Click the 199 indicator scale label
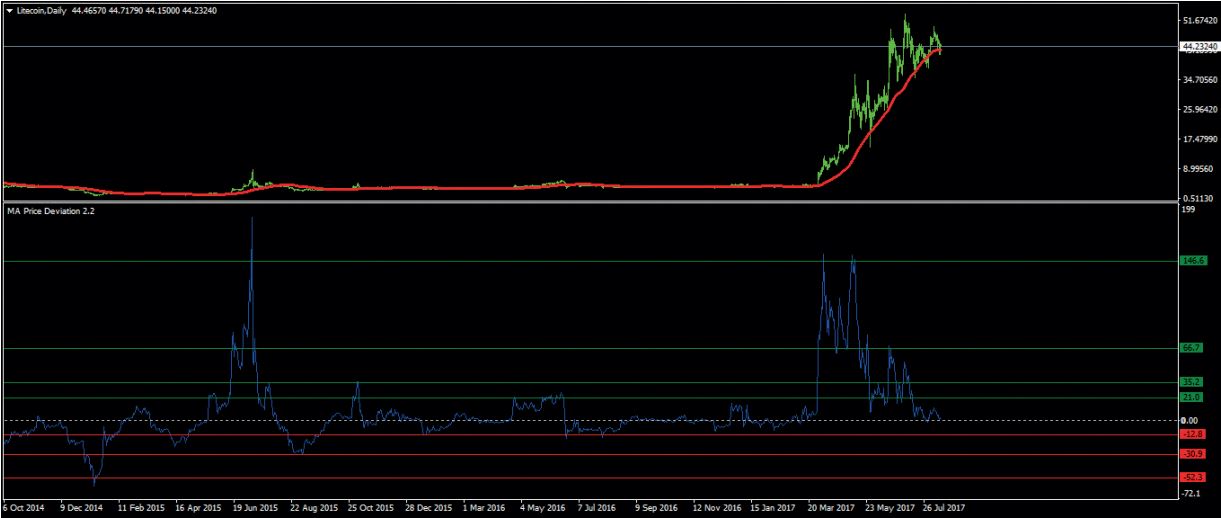 [x=1188, y=210]
